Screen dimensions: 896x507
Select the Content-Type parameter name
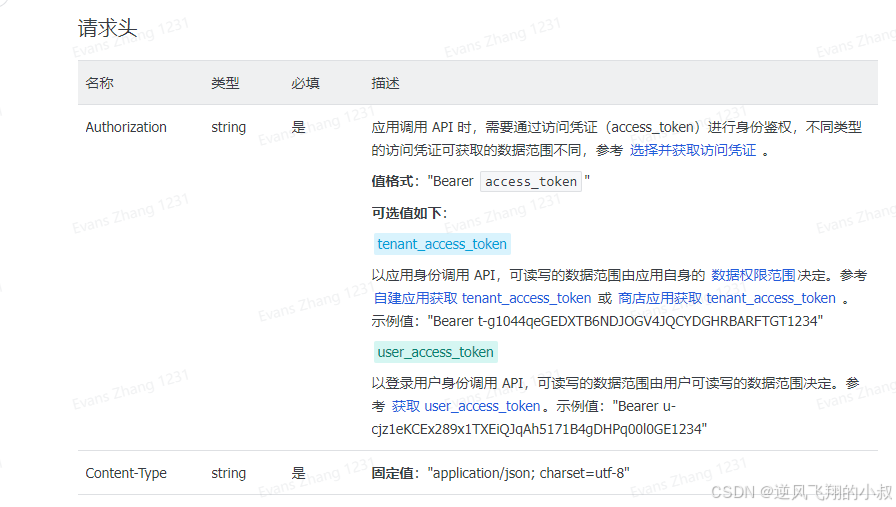click(126, 473)
